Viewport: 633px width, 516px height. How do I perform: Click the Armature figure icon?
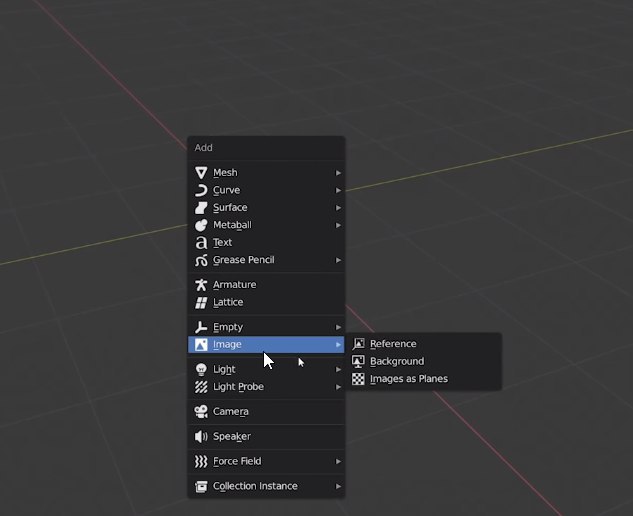click(201, 285)
